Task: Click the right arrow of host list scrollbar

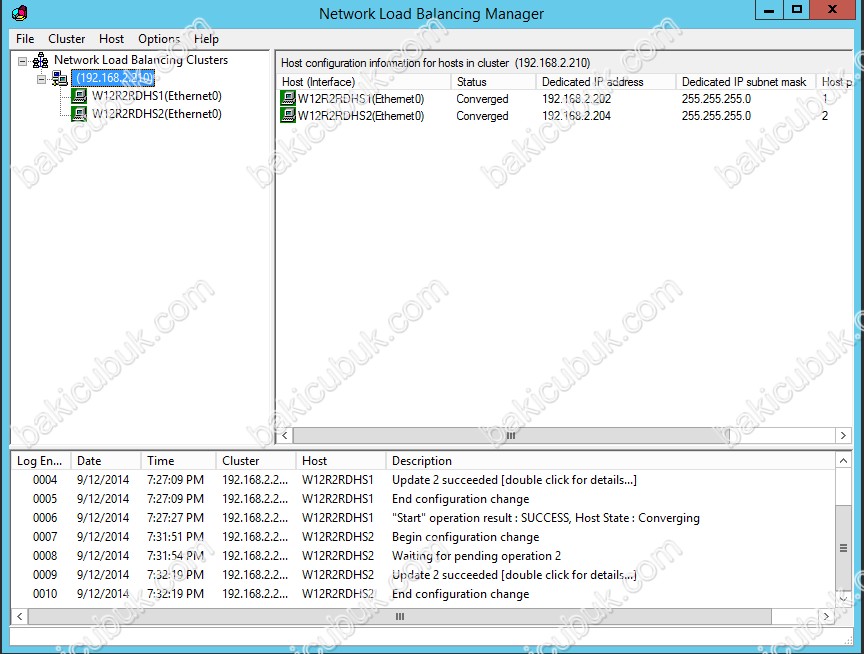Action: [843, 435]
